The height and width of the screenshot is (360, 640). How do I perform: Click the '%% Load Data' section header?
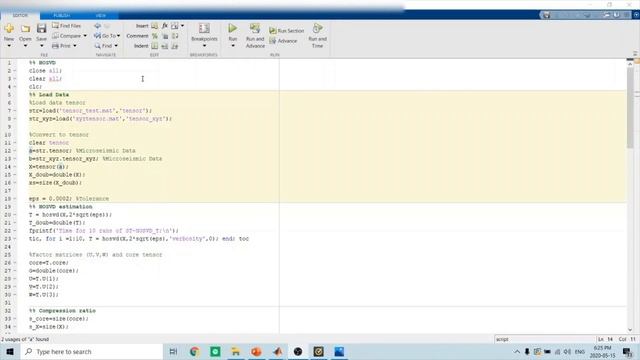point(49,95)
